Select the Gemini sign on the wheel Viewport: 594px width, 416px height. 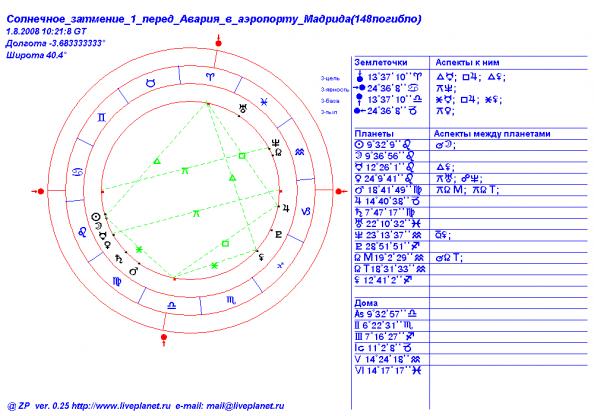[x=102, y=118]
